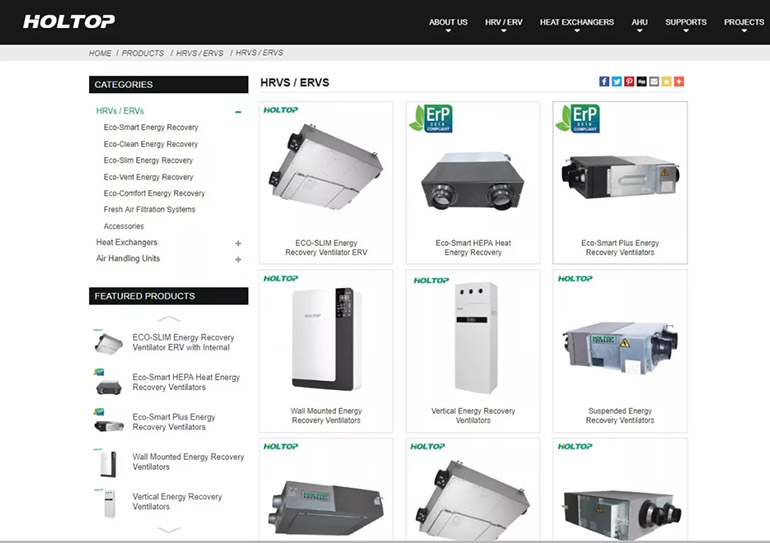This screenshot has width=770, height=543.
Task: Open SUPPORTS navigation menu
Action: tap(686, 23)
